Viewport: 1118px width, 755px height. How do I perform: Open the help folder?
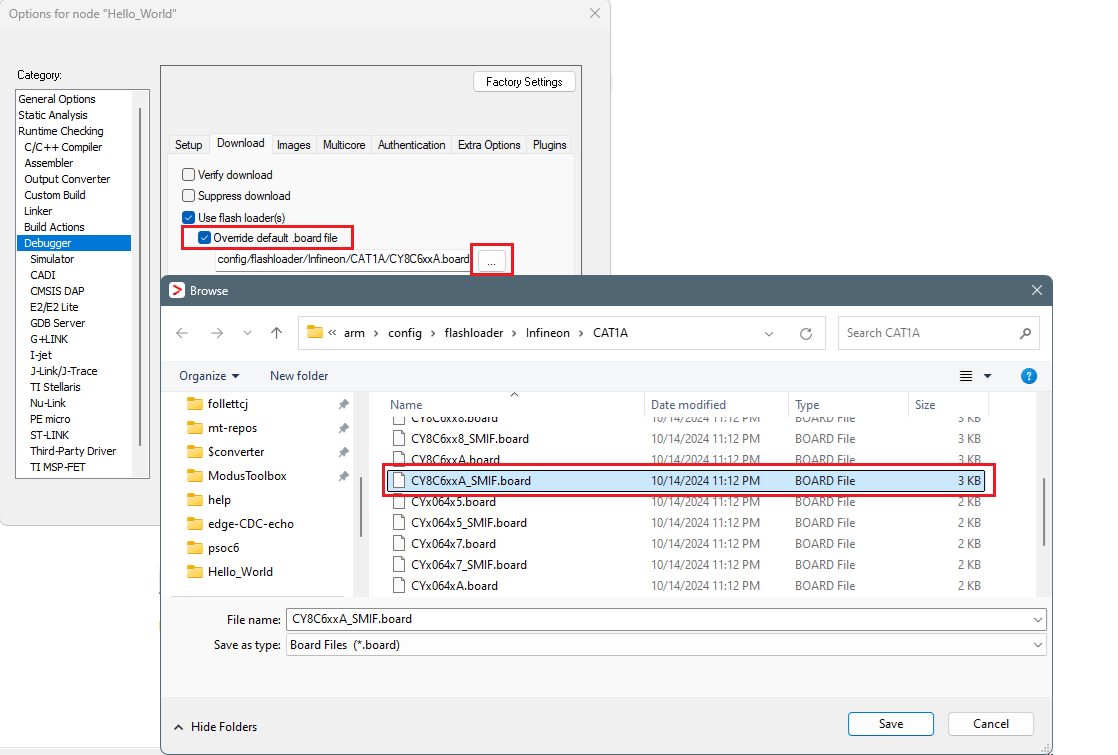pos(219,500)
